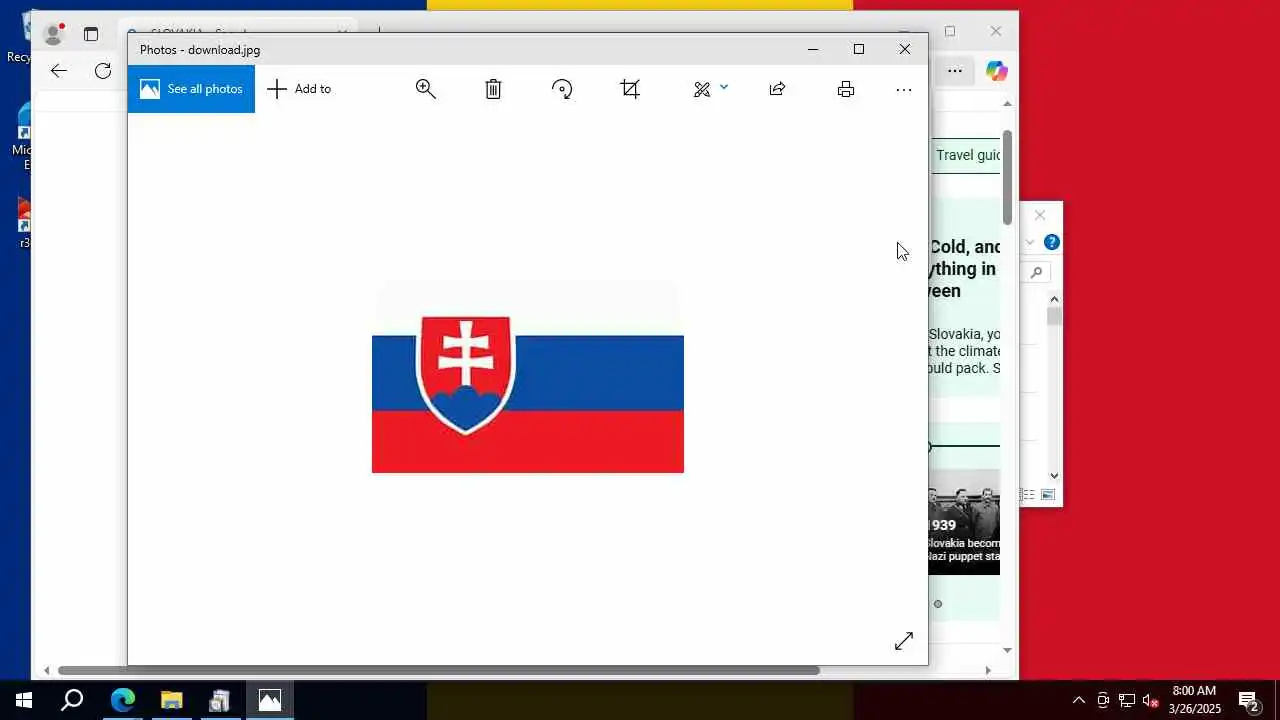Open the Crop tool
The height and width of the screenshot is (720, 1280).
pyautogui.click(x=630, y=89)
